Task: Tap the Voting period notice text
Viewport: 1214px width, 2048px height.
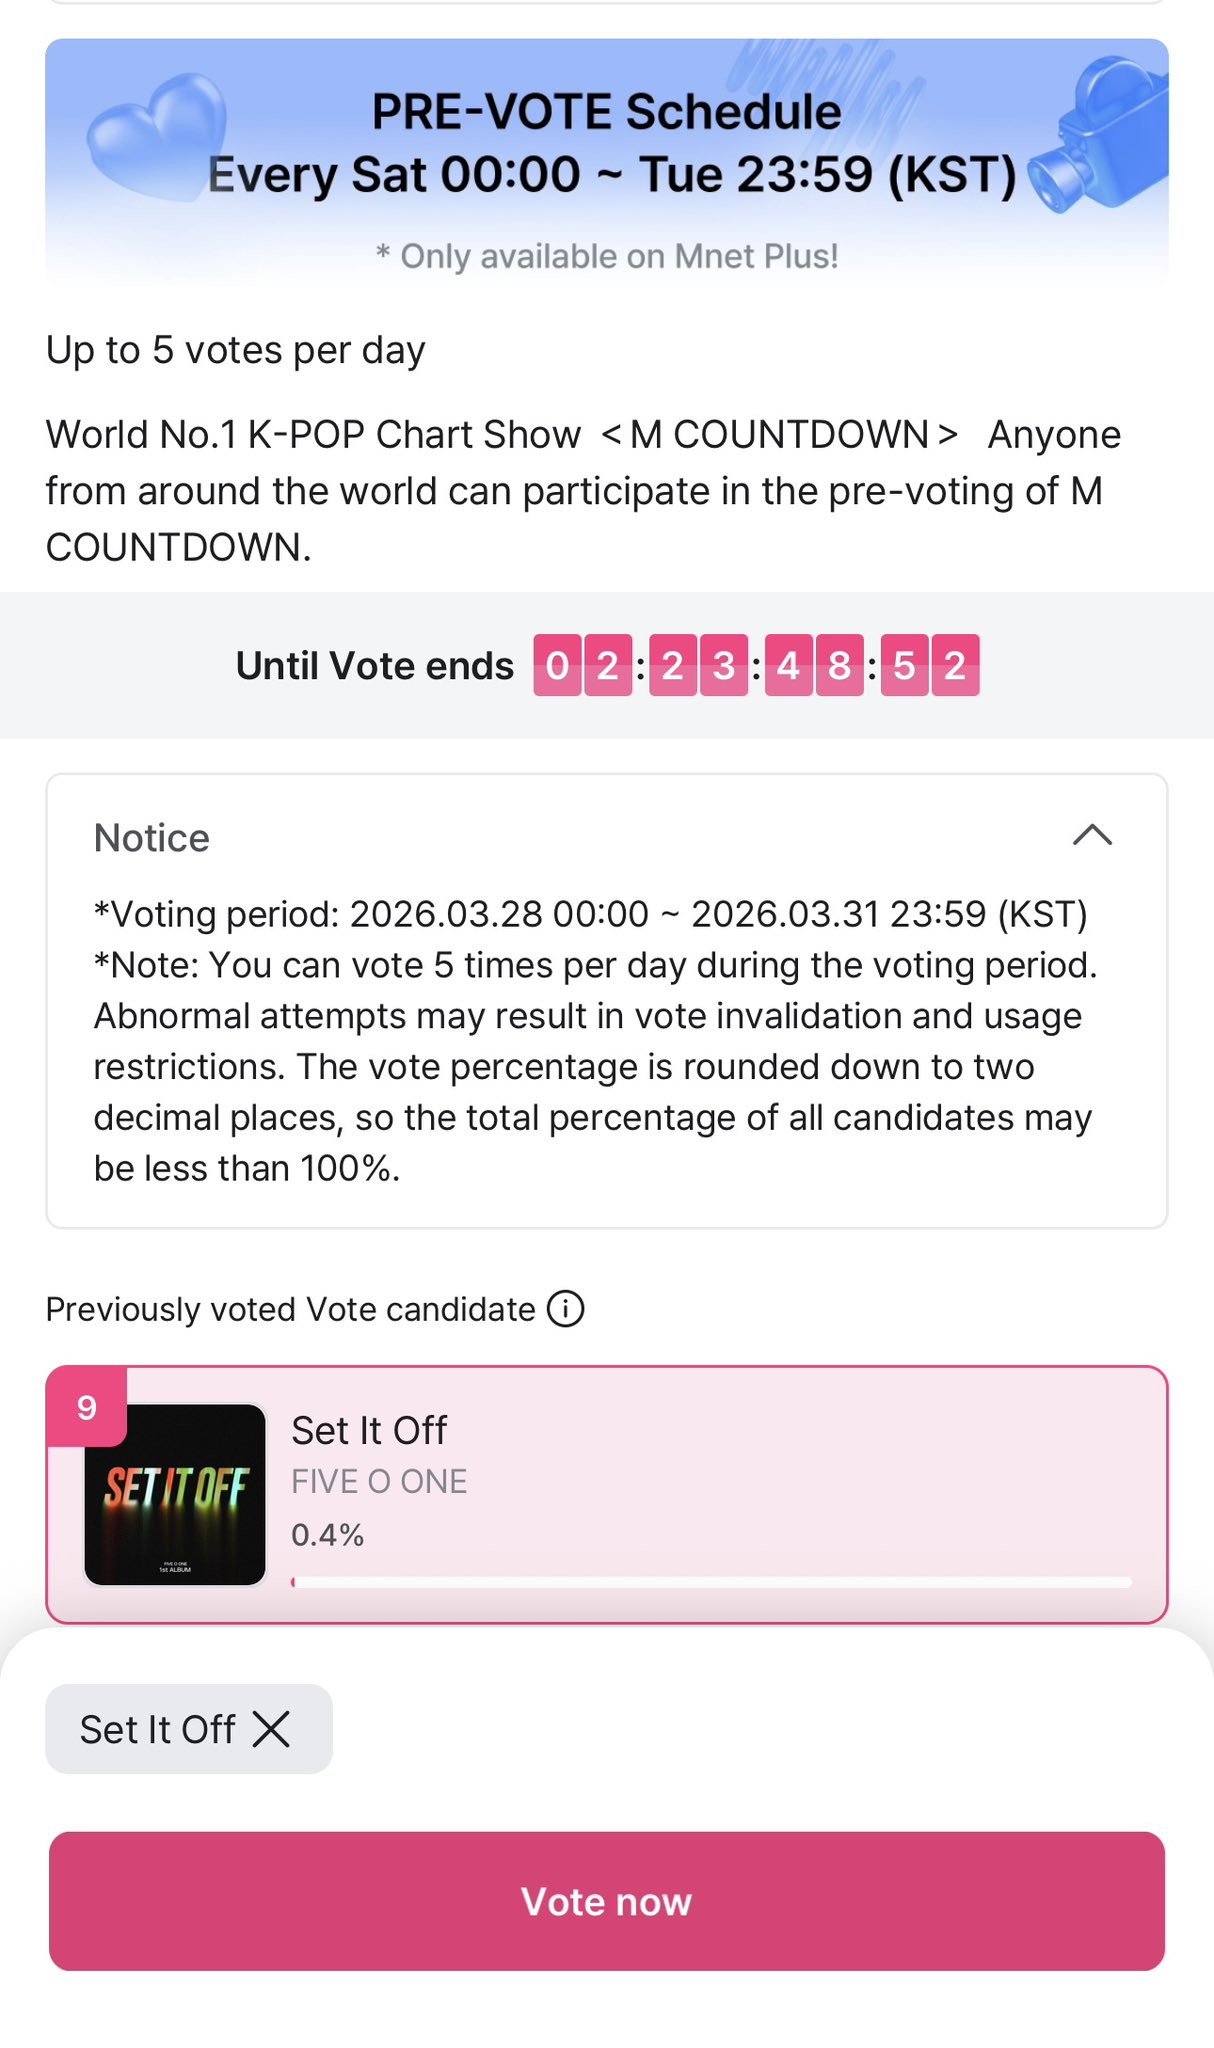Action: point(590,914)
